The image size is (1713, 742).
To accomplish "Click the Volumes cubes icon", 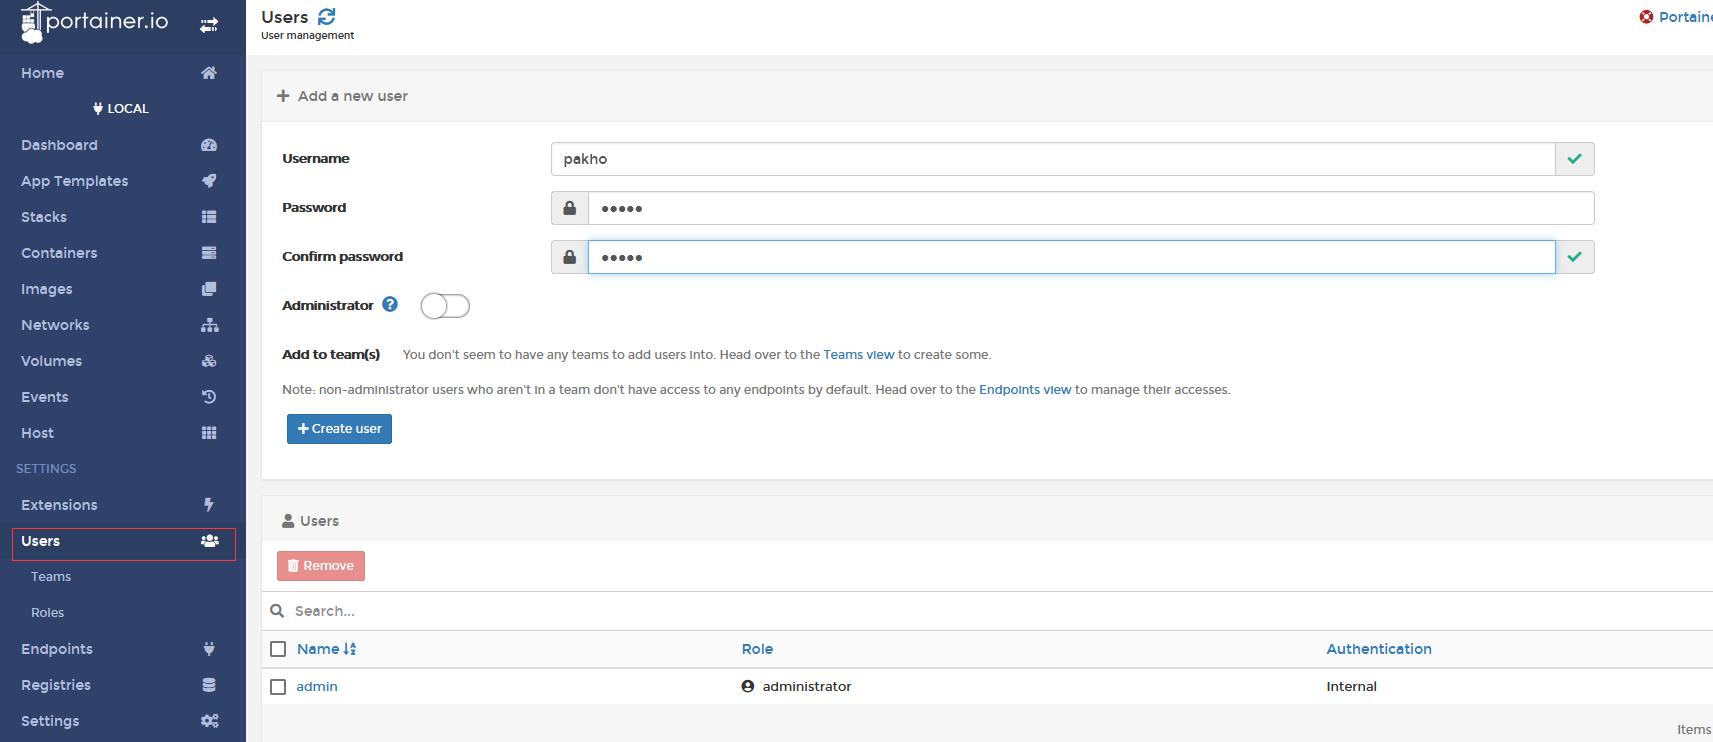I will pyautogui.click(x=209, y=361).
